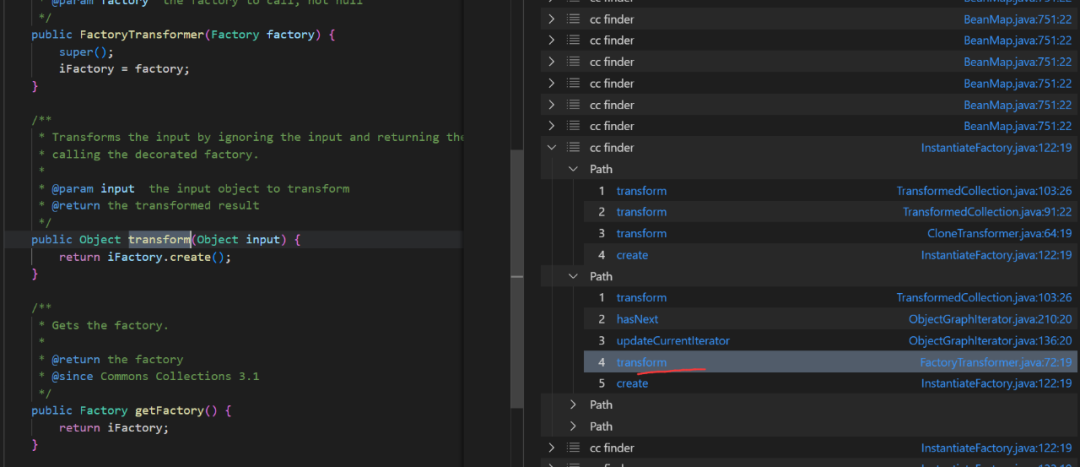The height and width of the screenshot is (467, 1080).
Task: Click list icon of the expanded cc finder result
Action: 573,148
